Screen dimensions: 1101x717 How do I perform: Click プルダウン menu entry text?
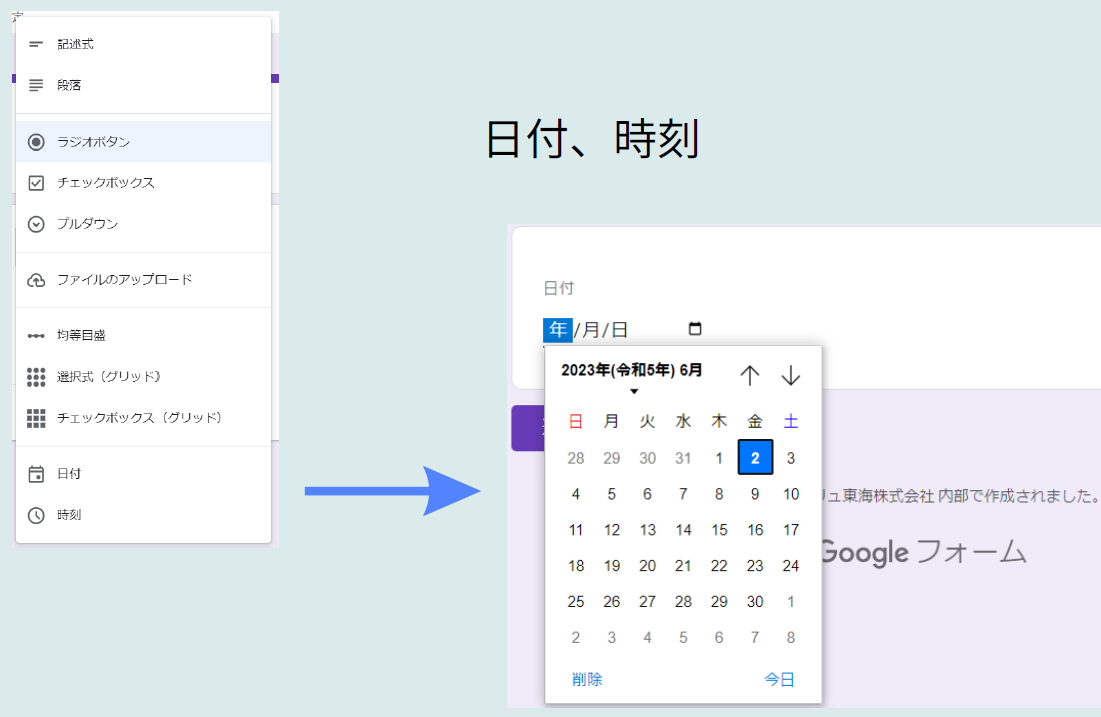click(87, 223)
